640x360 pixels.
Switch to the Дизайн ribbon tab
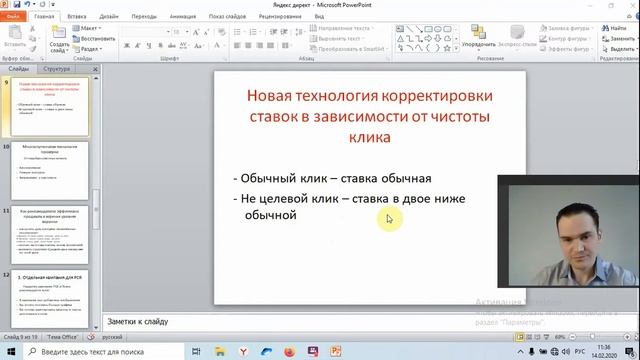pos(109,16)
